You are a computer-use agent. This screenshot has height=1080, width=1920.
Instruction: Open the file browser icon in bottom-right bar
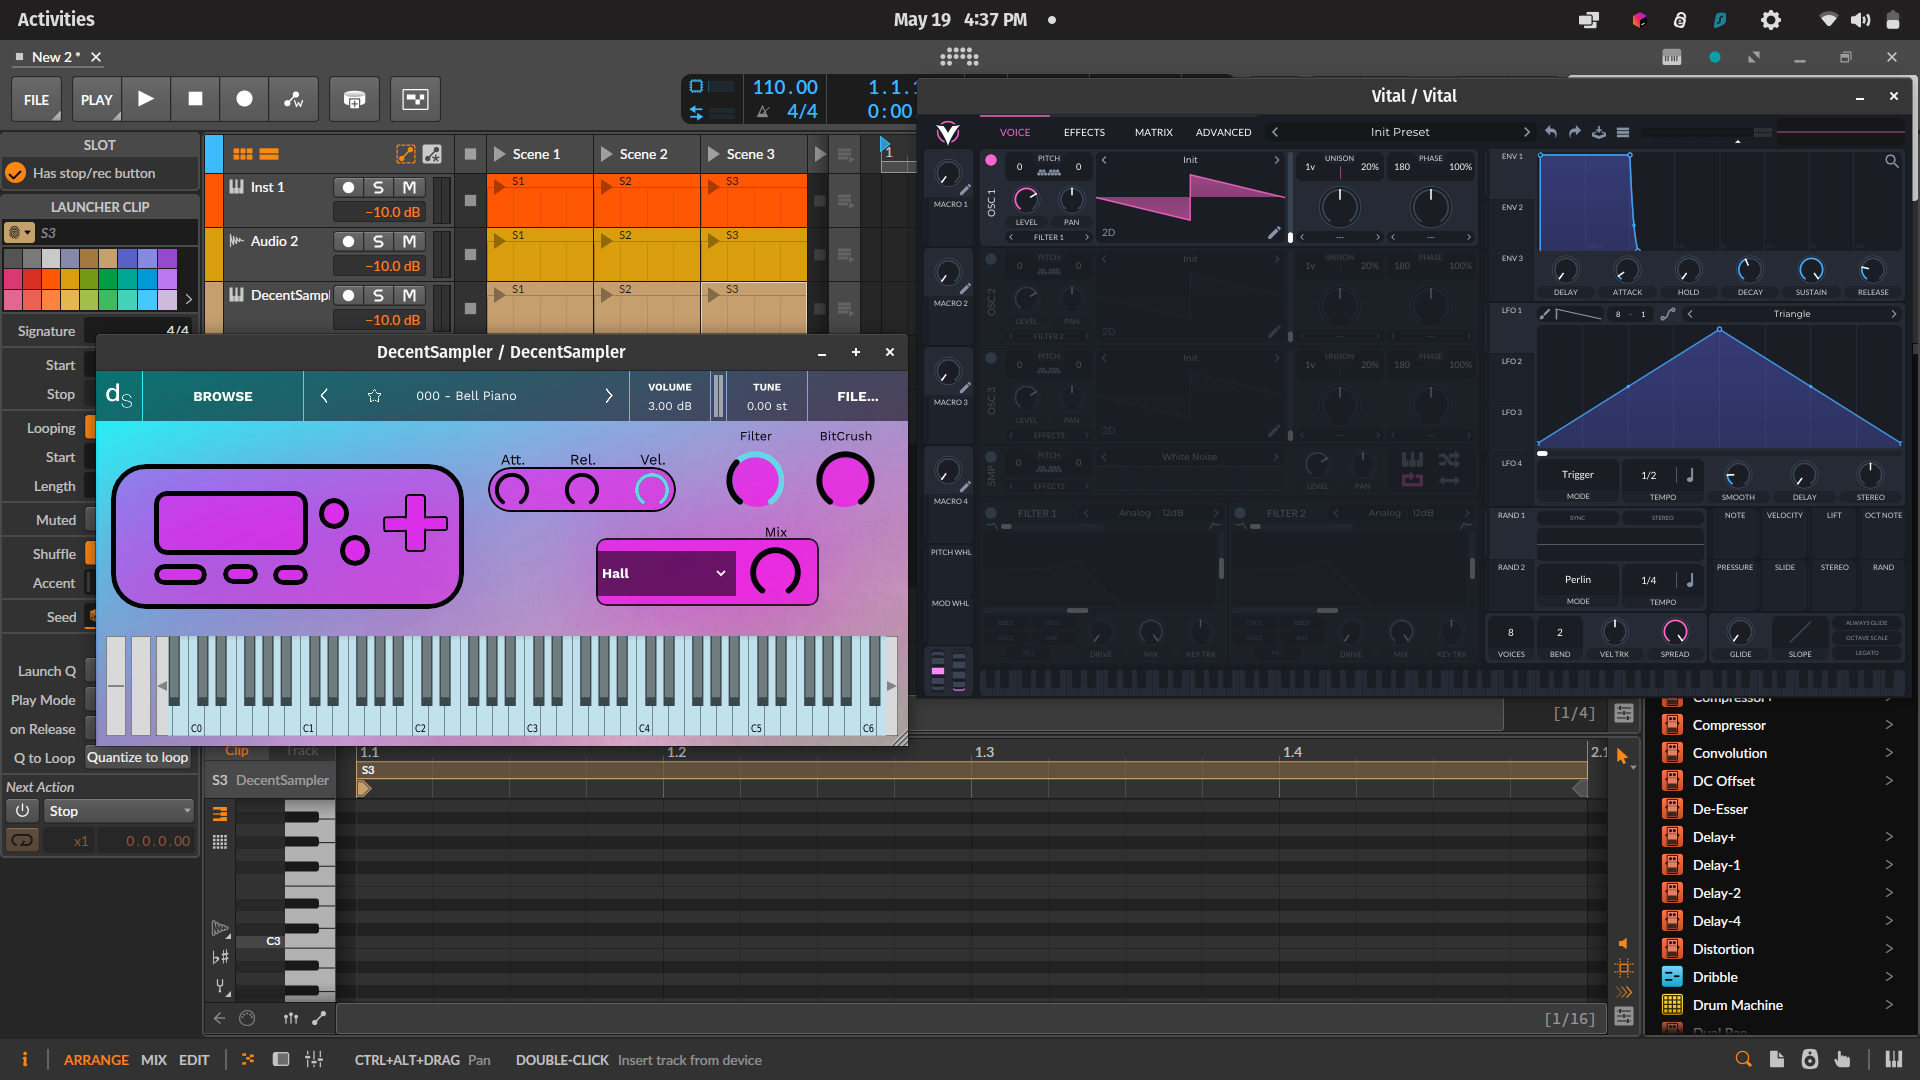coord(1776,1060)
